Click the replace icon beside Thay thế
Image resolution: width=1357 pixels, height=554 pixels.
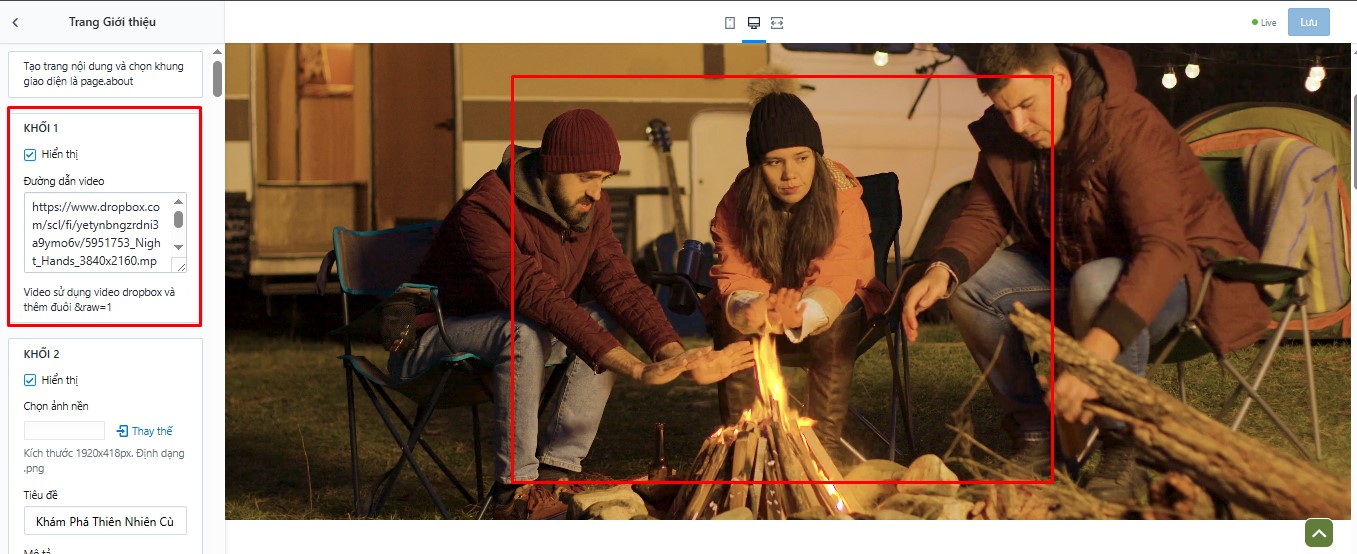pyautogui.click(x=122, y=431)
